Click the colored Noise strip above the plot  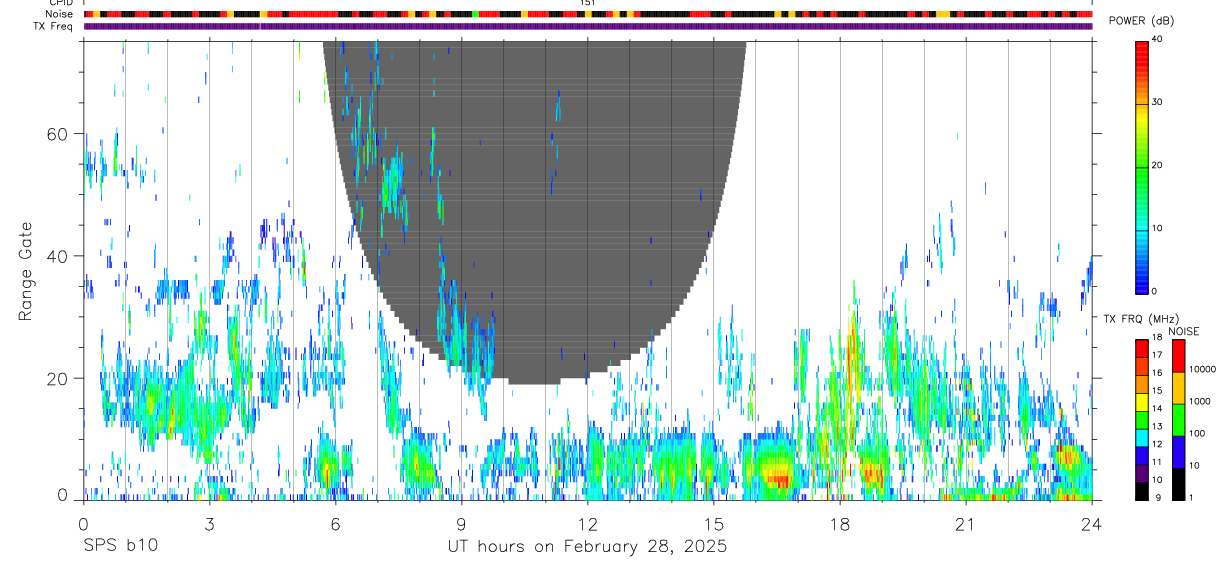pos(588,14)
